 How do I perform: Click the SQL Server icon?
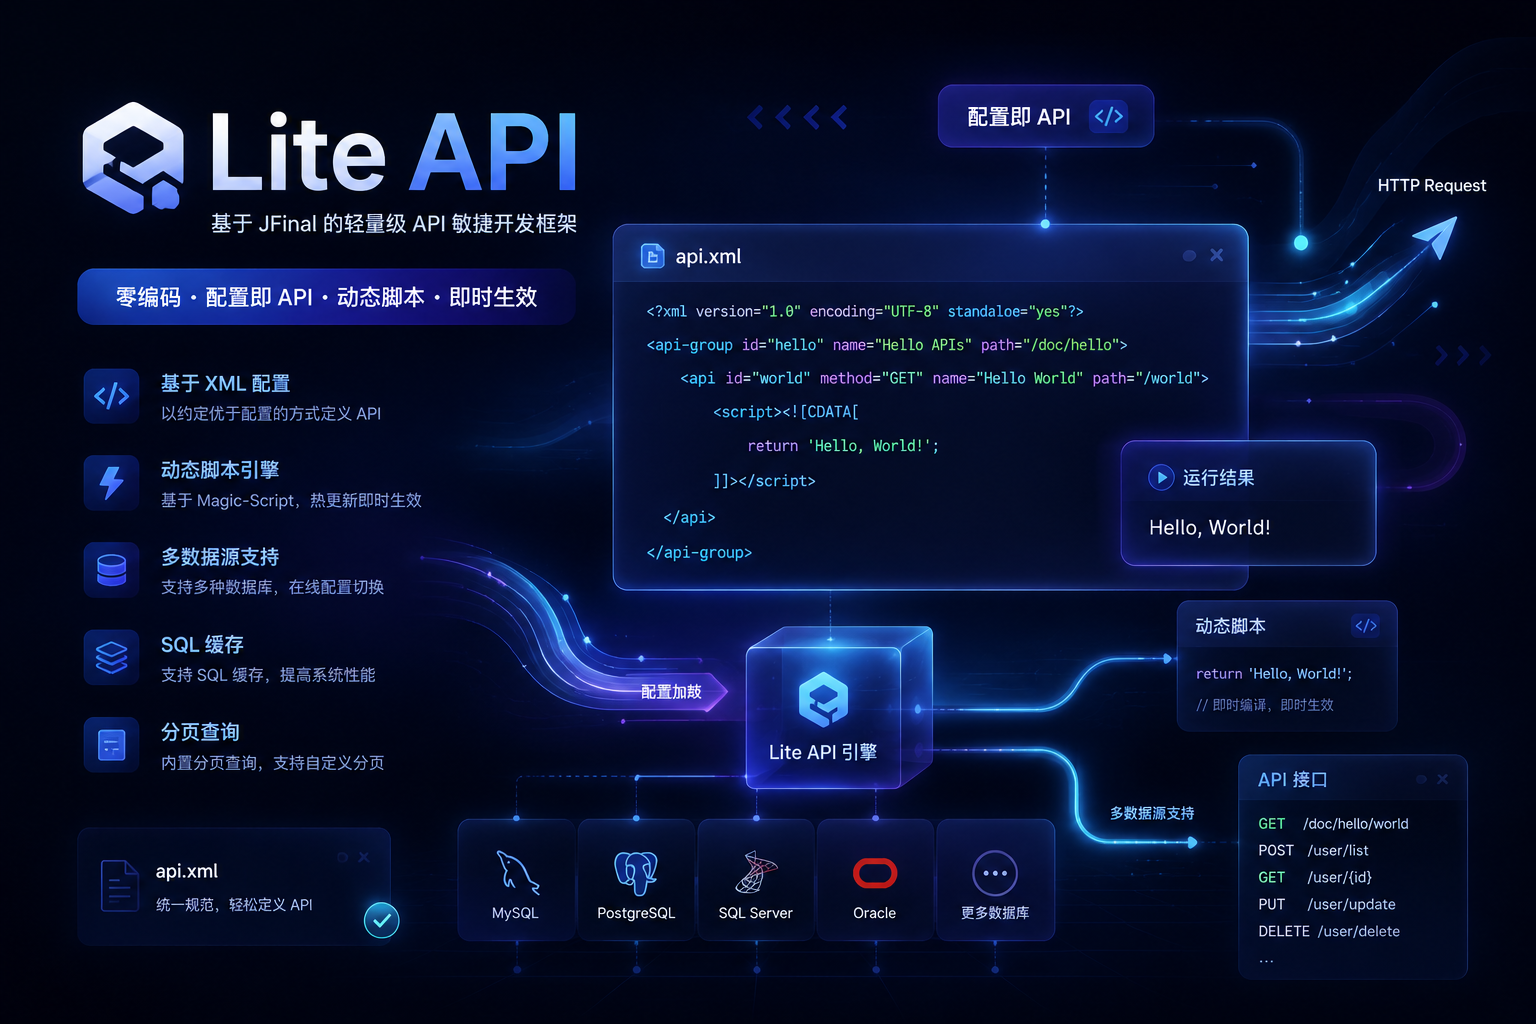point(756,872)
